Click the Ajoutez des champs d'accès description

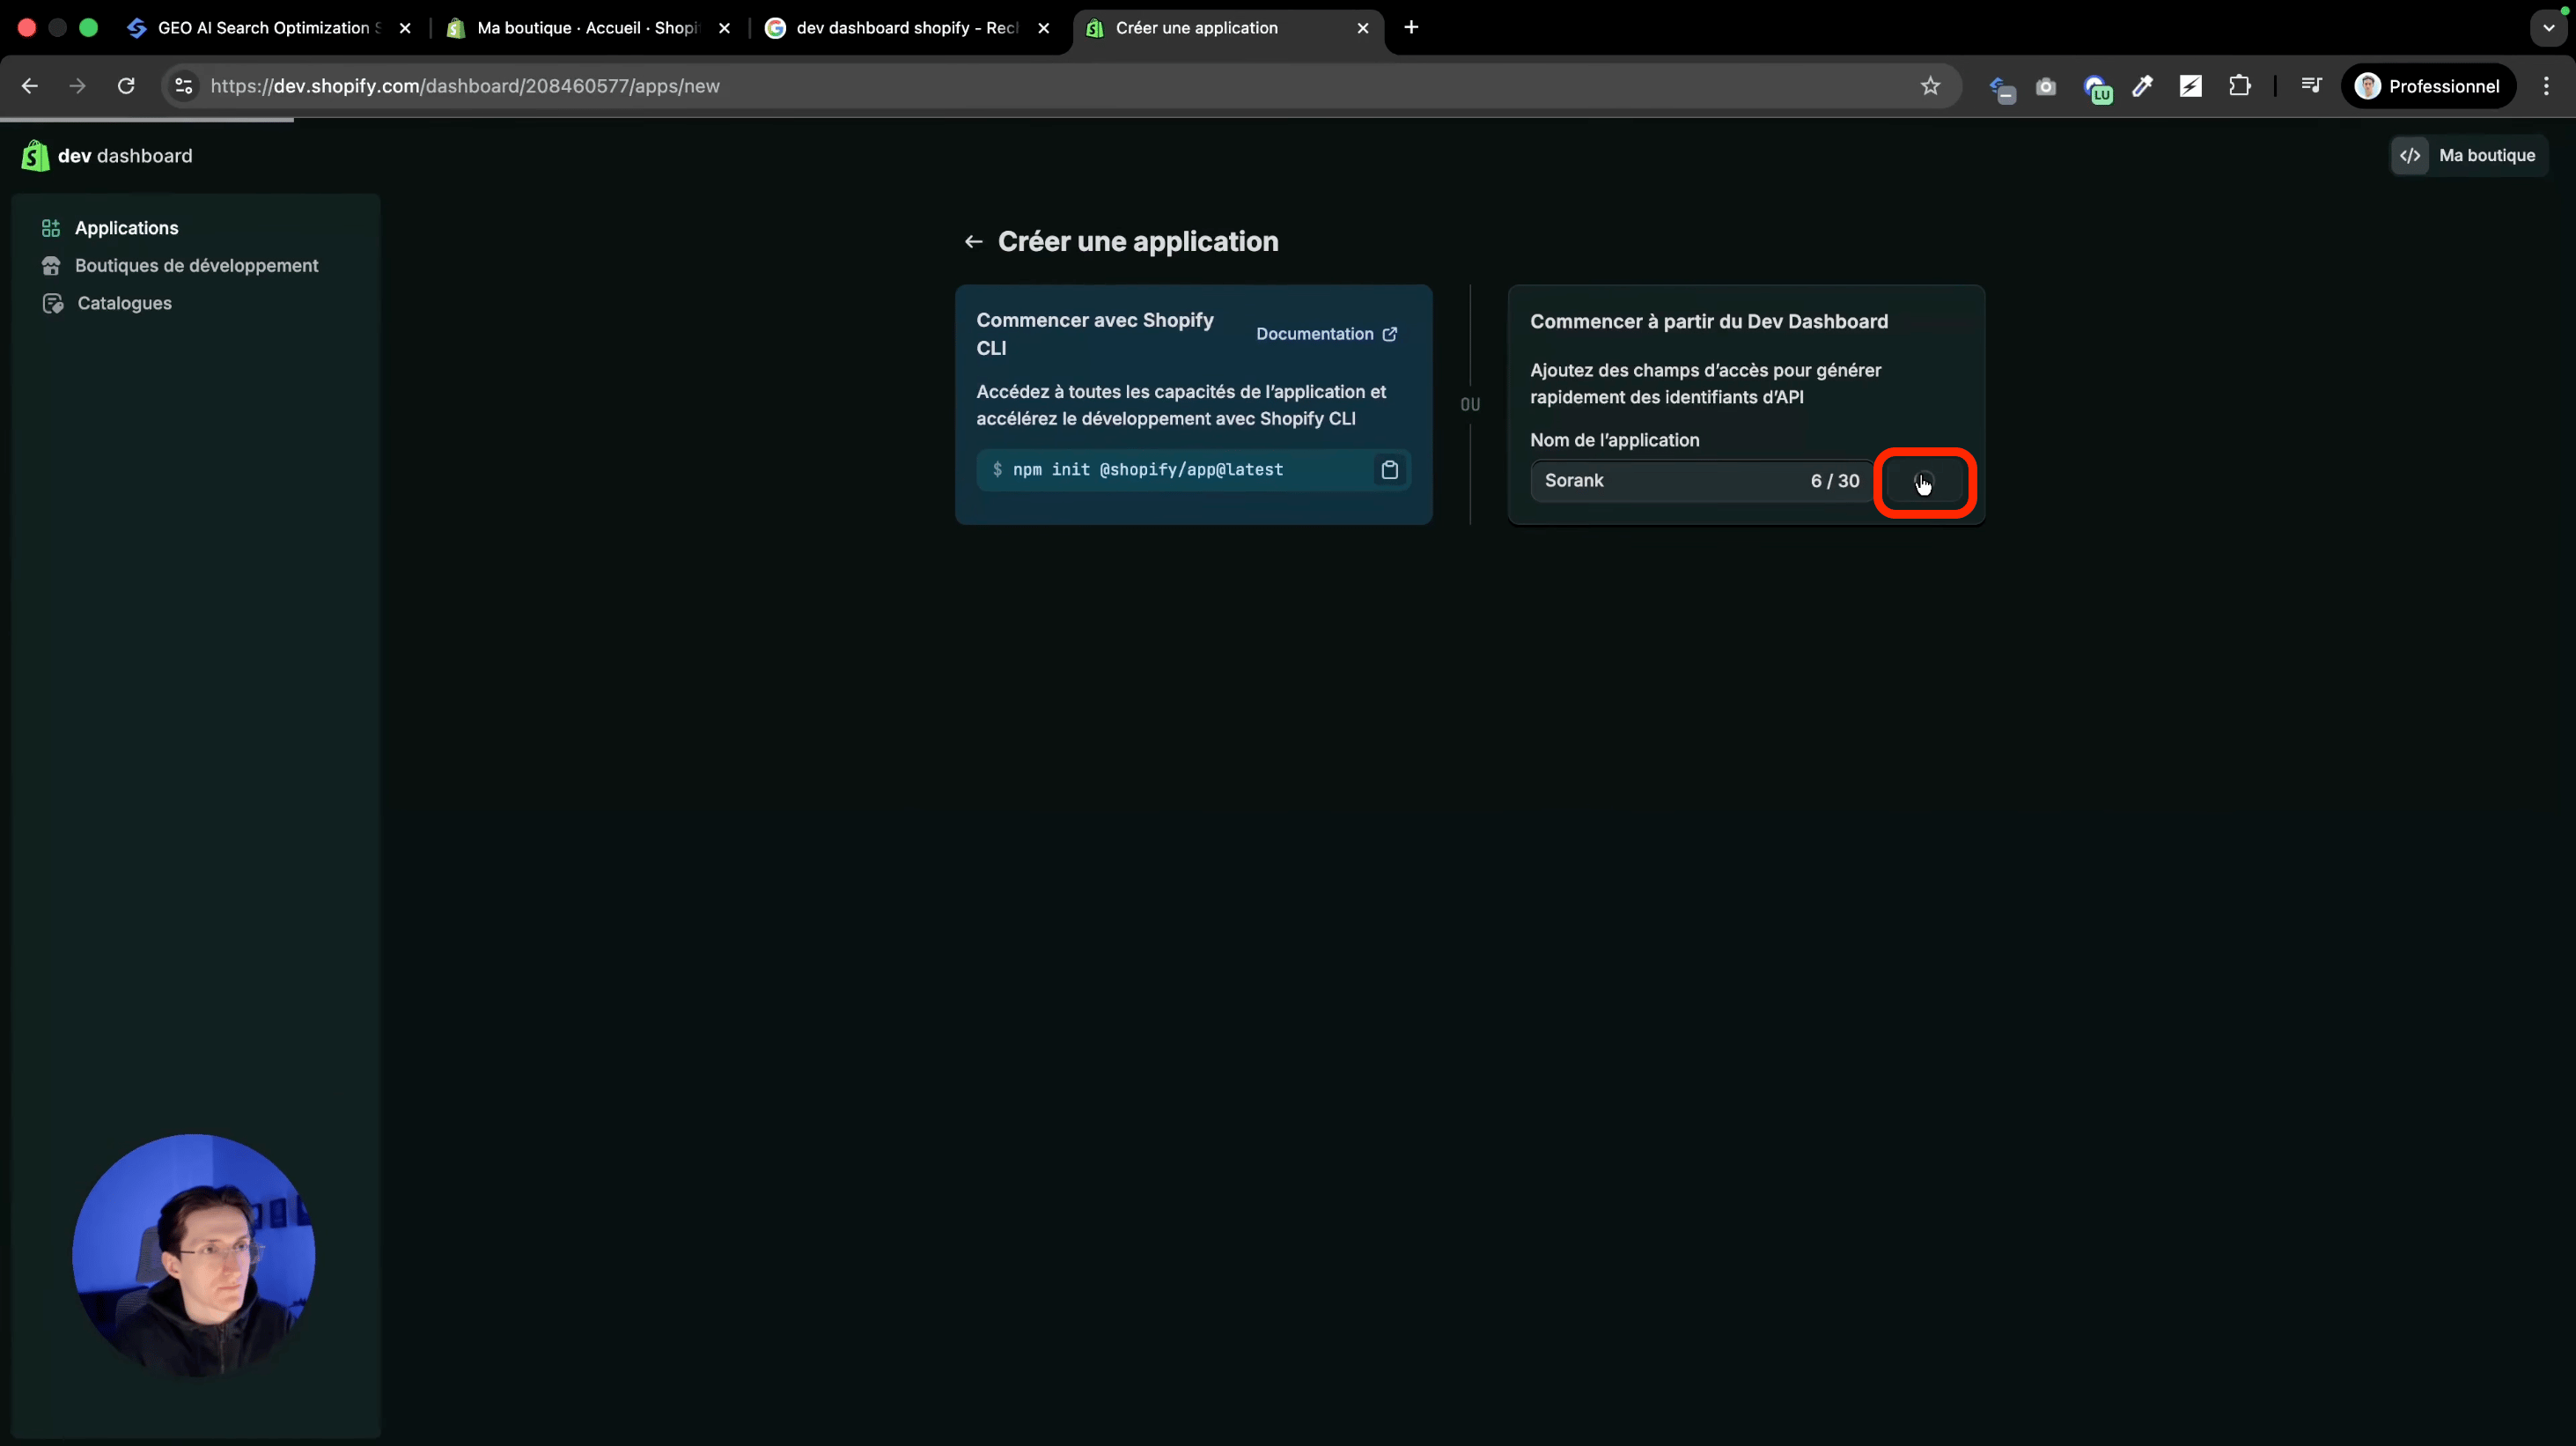(1705, 384)
